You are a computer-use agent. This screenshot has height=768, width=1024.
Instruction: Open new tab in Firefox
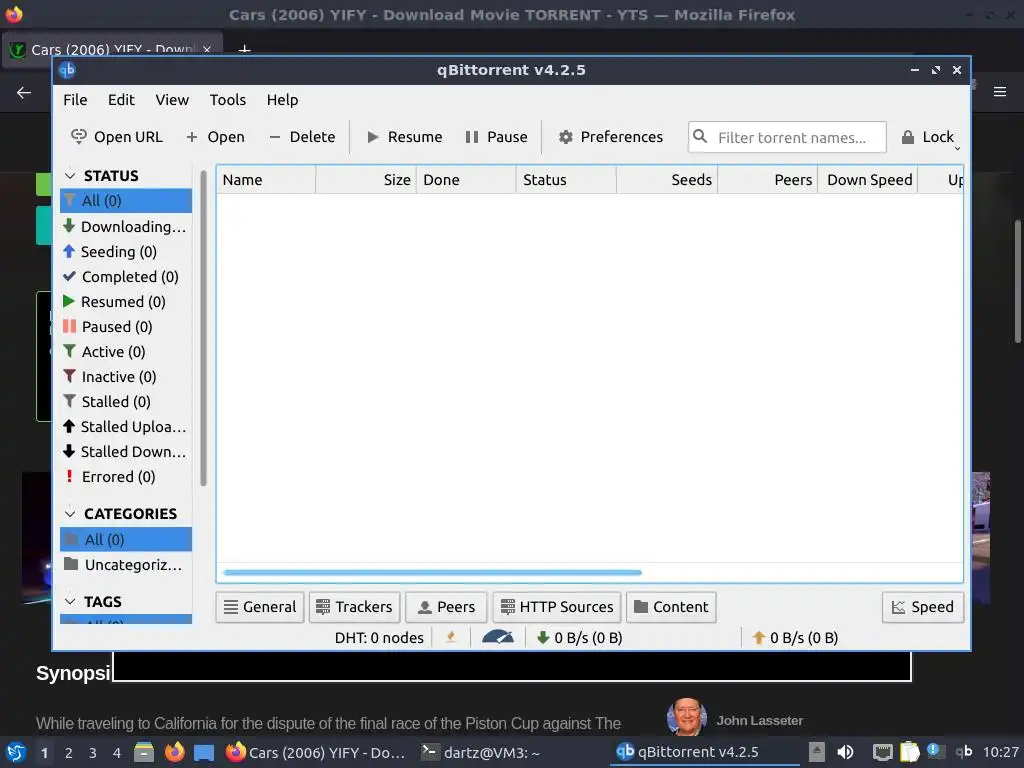(x=244, y=50)
